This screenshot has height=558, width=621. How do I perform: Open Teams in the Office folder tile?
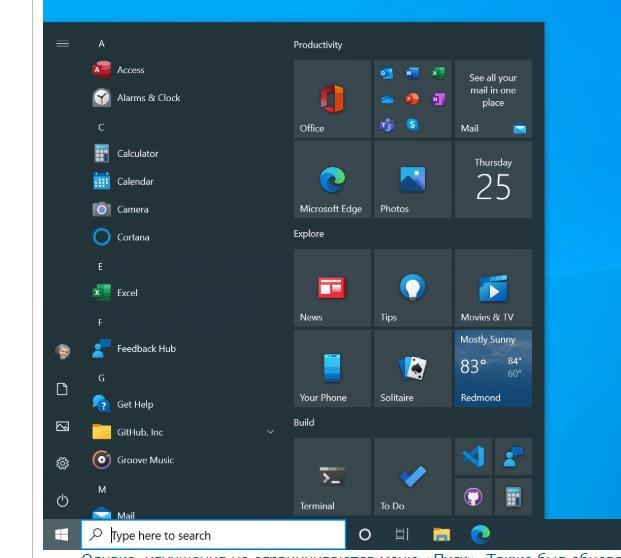[x=387, y=125]
